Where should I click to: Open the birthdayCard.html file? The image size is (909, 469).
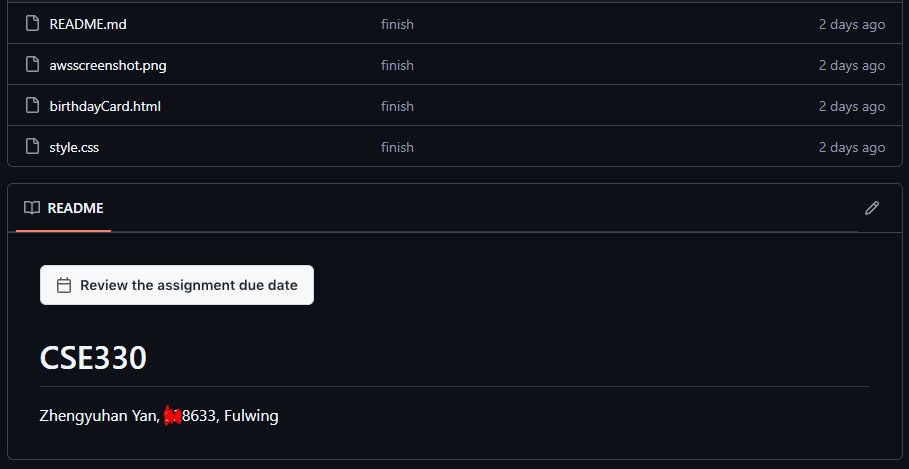pyautogui.click(x=105, y=107)
